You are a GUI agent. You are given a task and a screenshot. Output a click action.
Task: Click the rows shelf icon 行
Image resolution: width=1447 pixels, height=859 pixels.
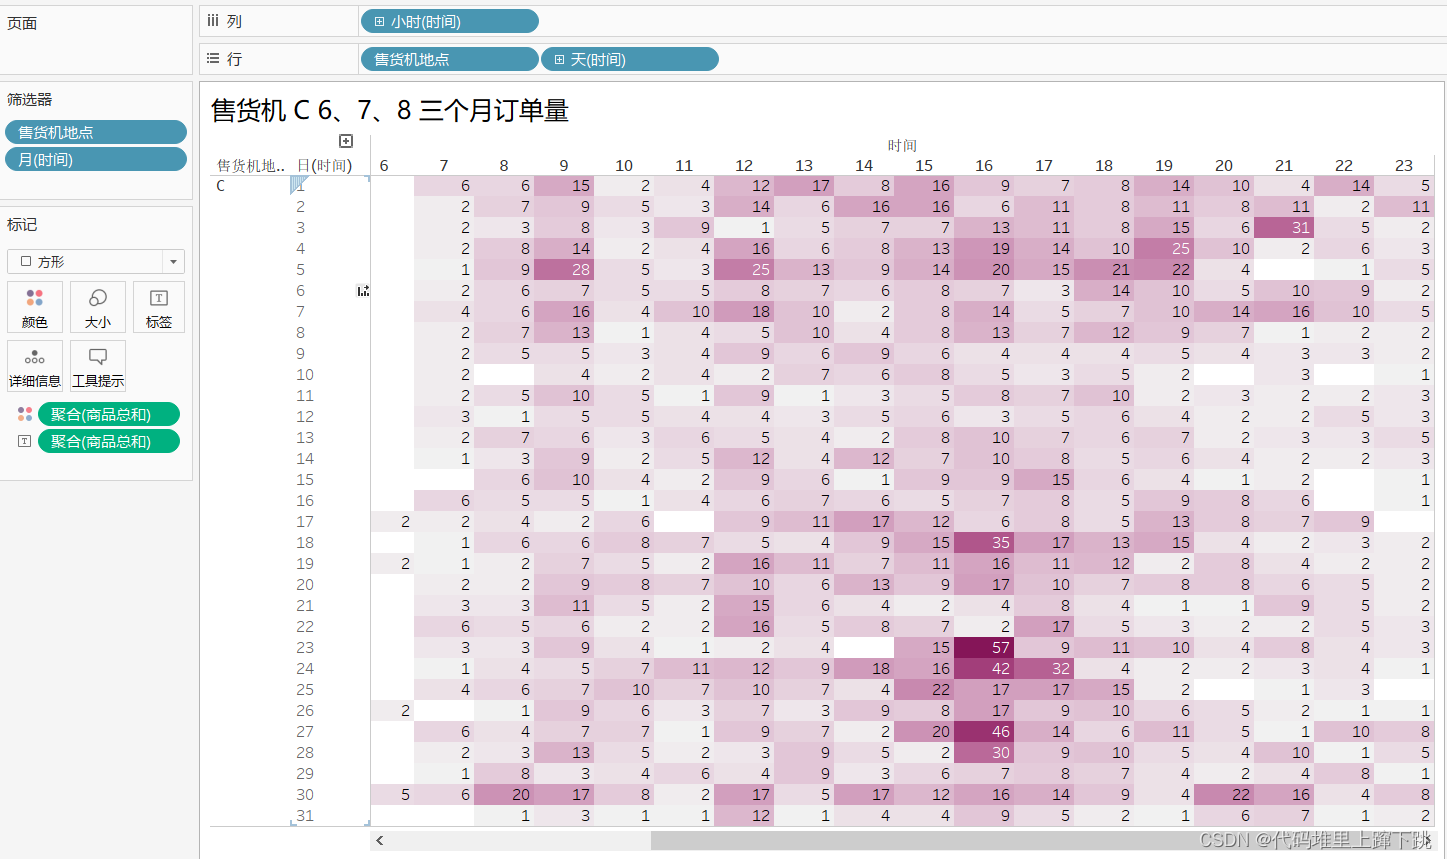point(213,59)
